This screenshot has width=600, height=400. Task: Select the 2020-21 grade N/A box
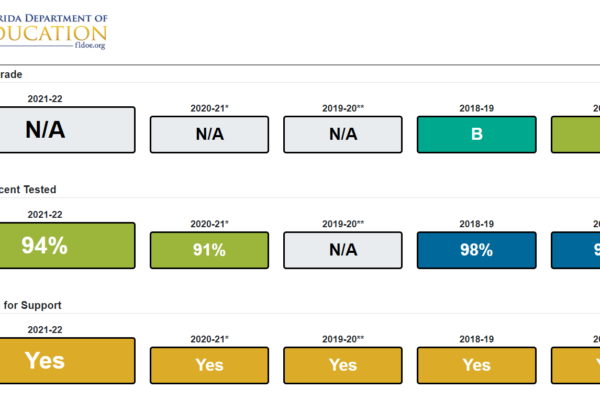click(x=209, y=134)
